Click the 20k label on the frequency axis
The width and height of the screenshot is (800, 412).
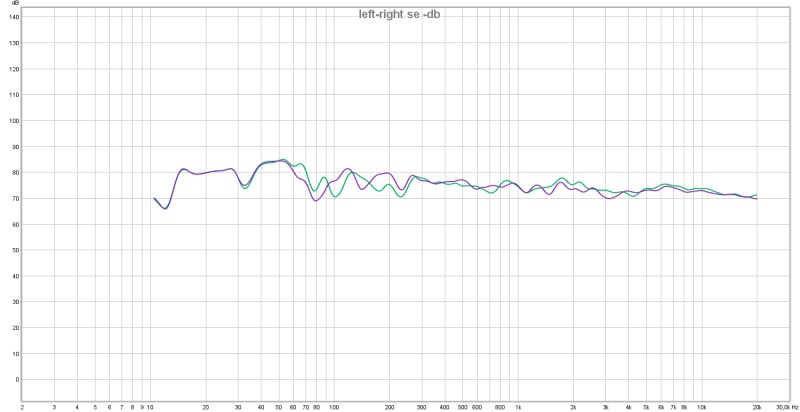(757, 408)
